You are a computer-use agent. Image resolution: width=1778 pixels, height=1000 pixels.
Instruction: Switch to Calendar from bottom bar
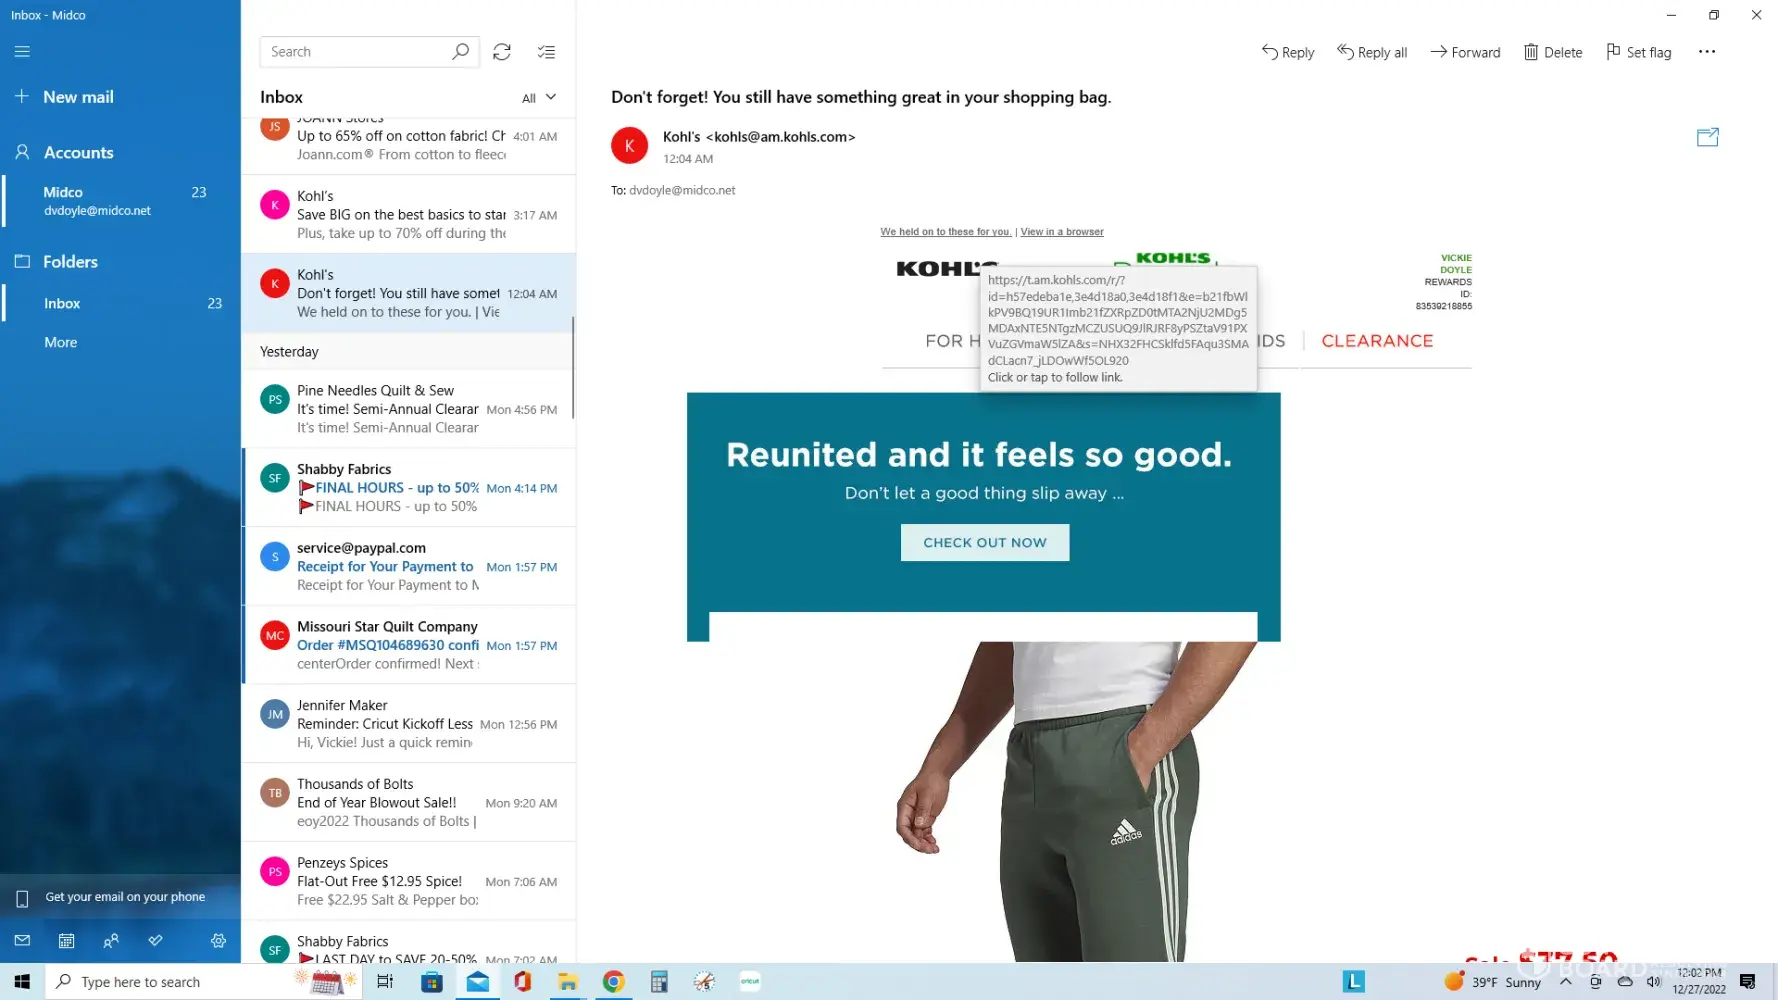66,941
